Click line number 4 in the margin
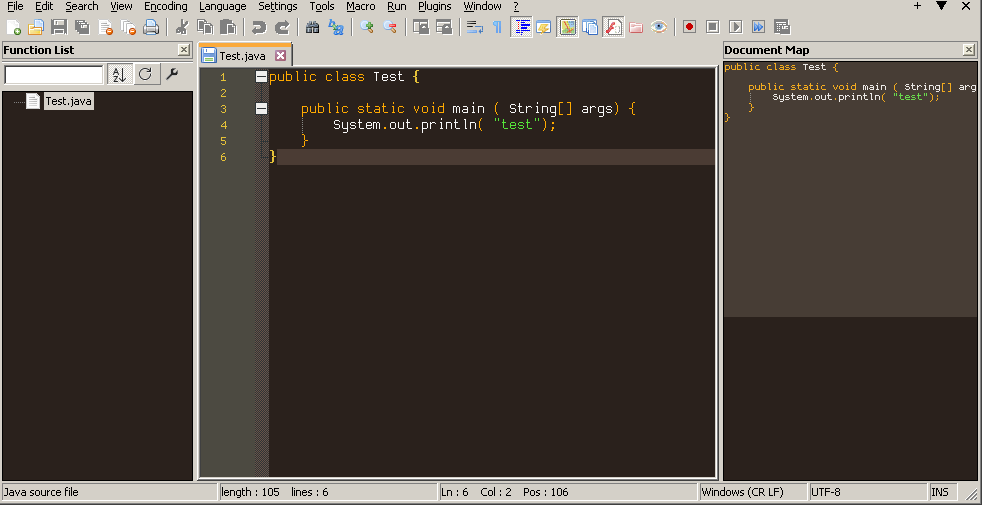Screen dimensions: 982x505 (x=224, y=125)
